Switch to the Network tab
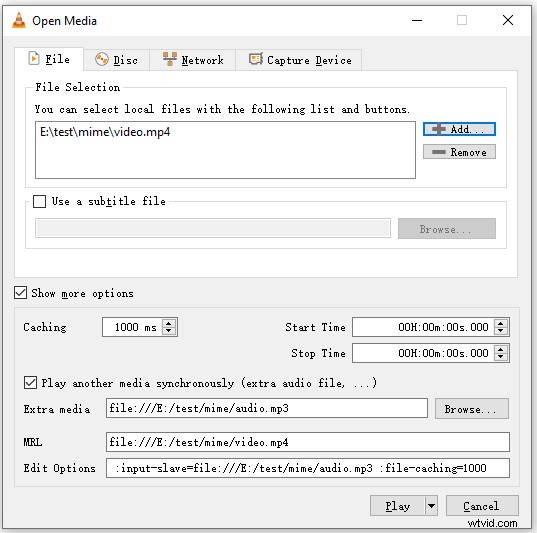 coord(193,60)
